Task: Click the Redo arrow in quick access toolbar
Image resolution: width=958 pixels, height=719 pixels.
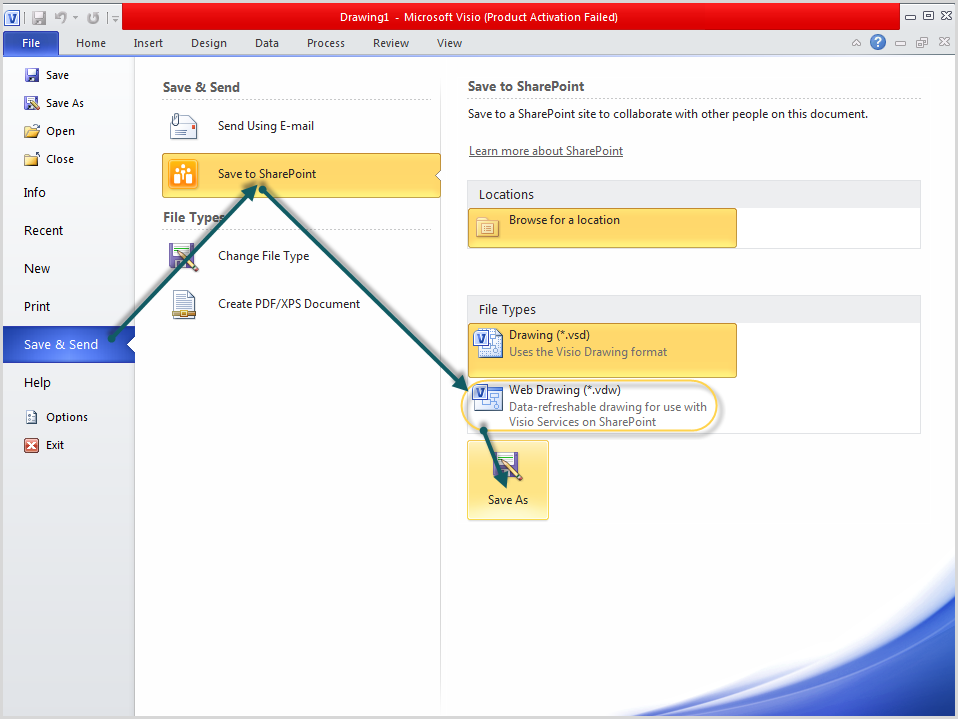Action: point(93,18)
